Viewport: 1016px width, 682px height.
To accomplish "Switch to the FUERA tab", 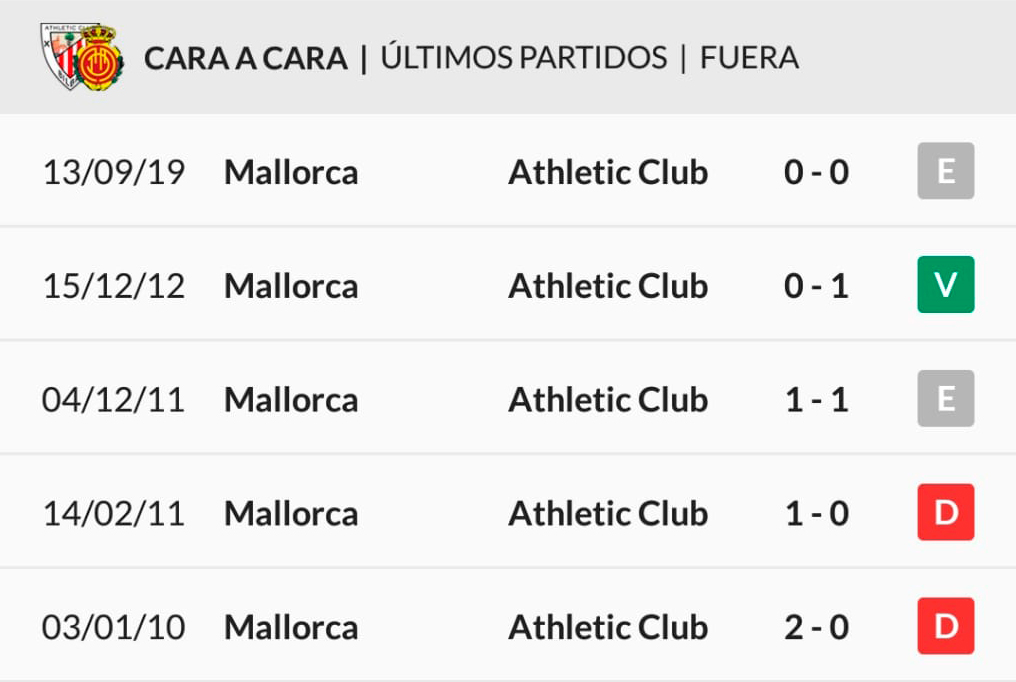I will tap(749, 58).
